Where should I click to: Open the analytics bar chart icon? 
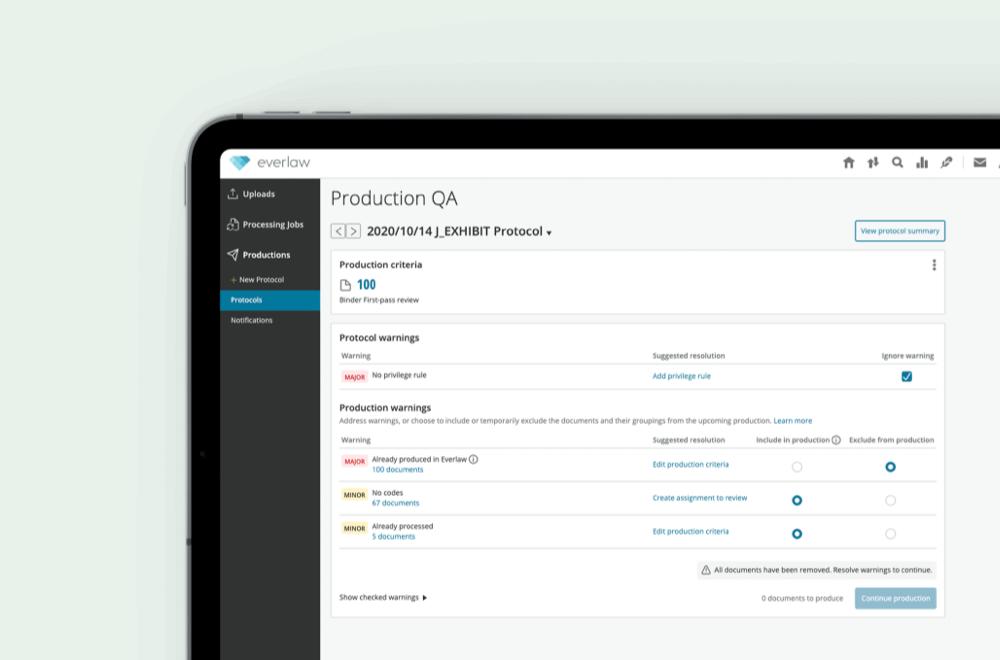tap(922, 163)
